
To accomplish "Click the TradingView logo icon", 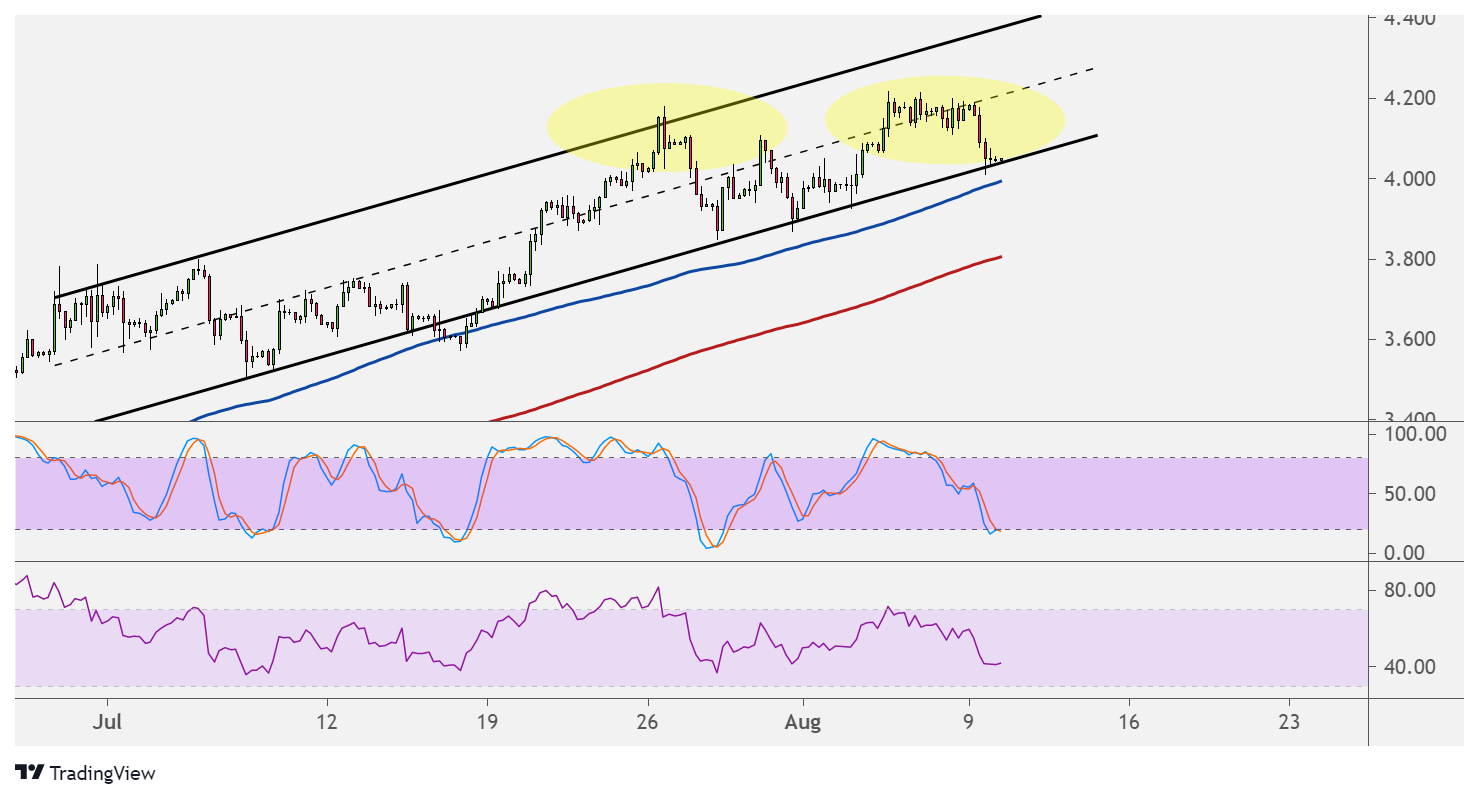I will point(30,773).
